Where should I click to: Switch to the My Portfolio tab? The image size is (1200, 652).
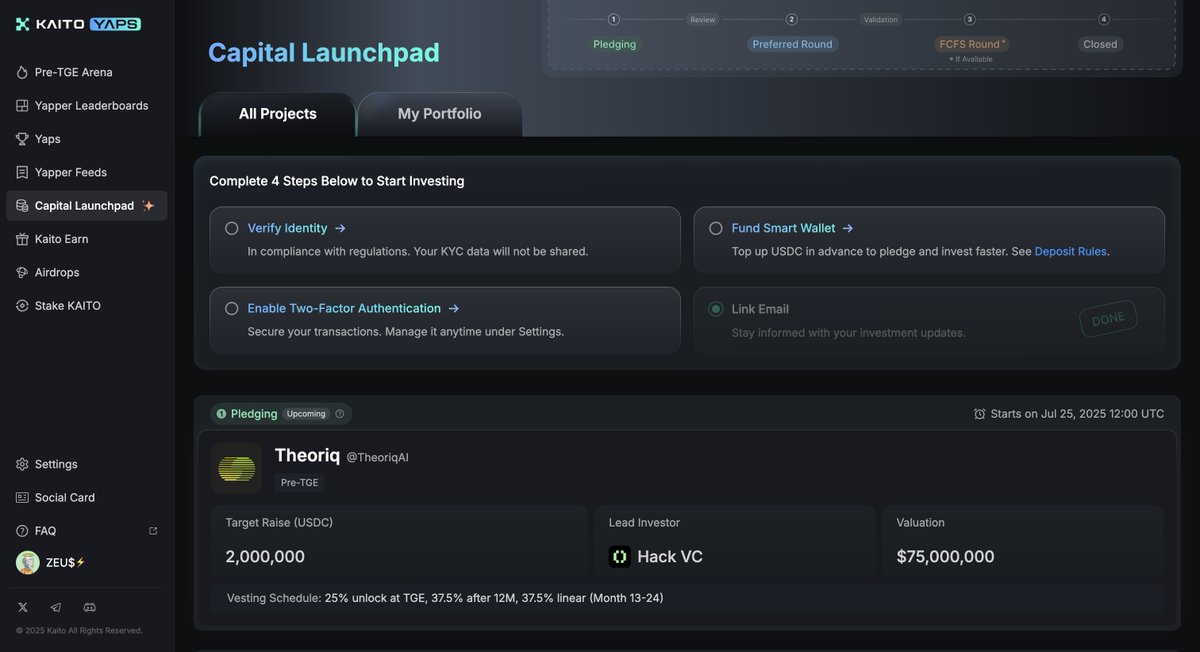(x=440, y=114)
